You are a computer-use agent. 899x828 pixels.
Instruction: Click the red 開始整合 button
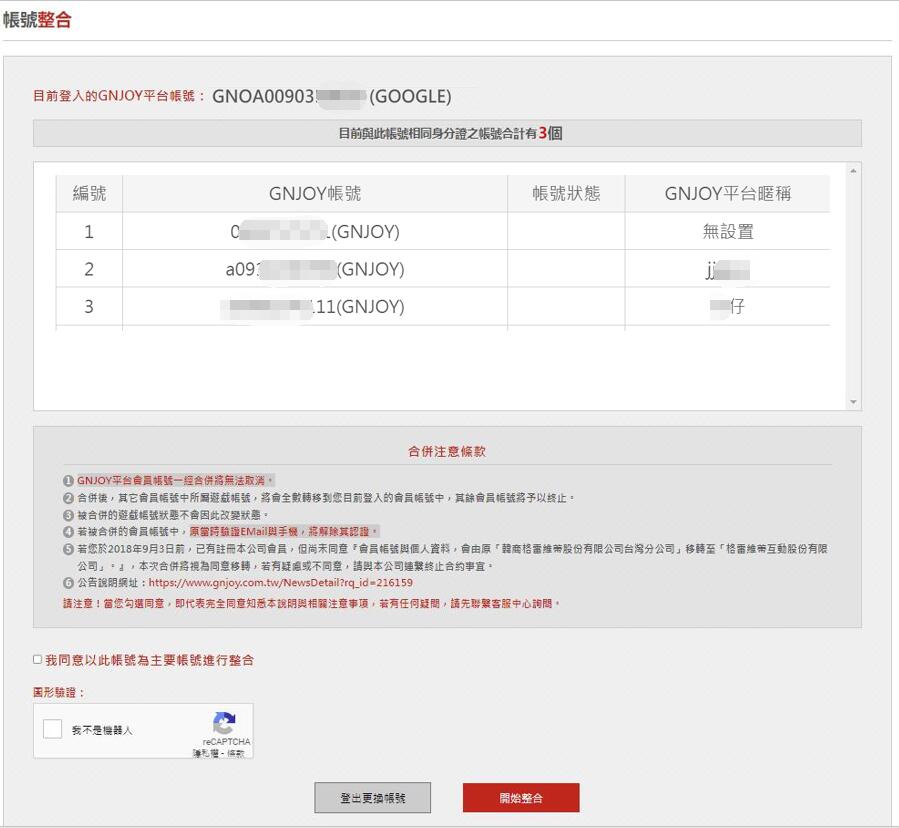click(x=520, y=798)
